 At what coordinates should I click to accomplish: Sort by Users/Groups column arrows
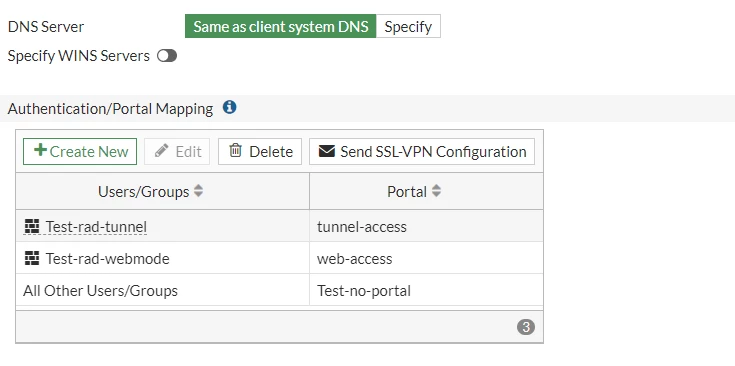(198, 191)
